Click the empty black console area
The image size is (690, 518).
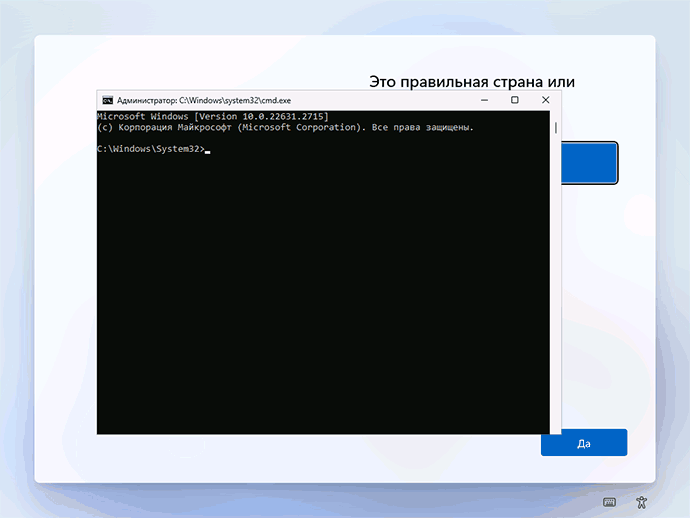coord(320,300)
